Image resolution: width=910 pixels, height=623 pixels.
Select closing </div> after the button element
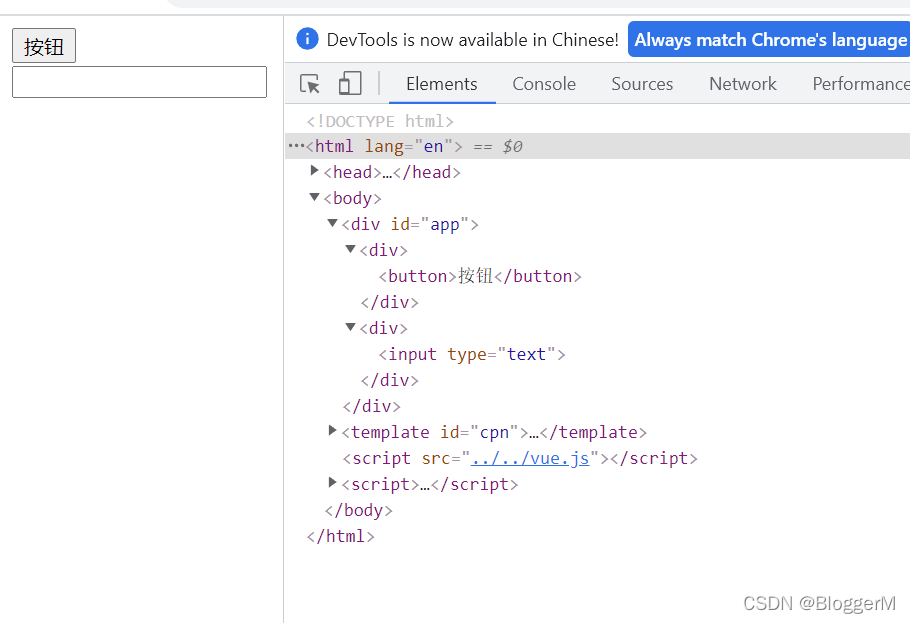tap(389, 302)
